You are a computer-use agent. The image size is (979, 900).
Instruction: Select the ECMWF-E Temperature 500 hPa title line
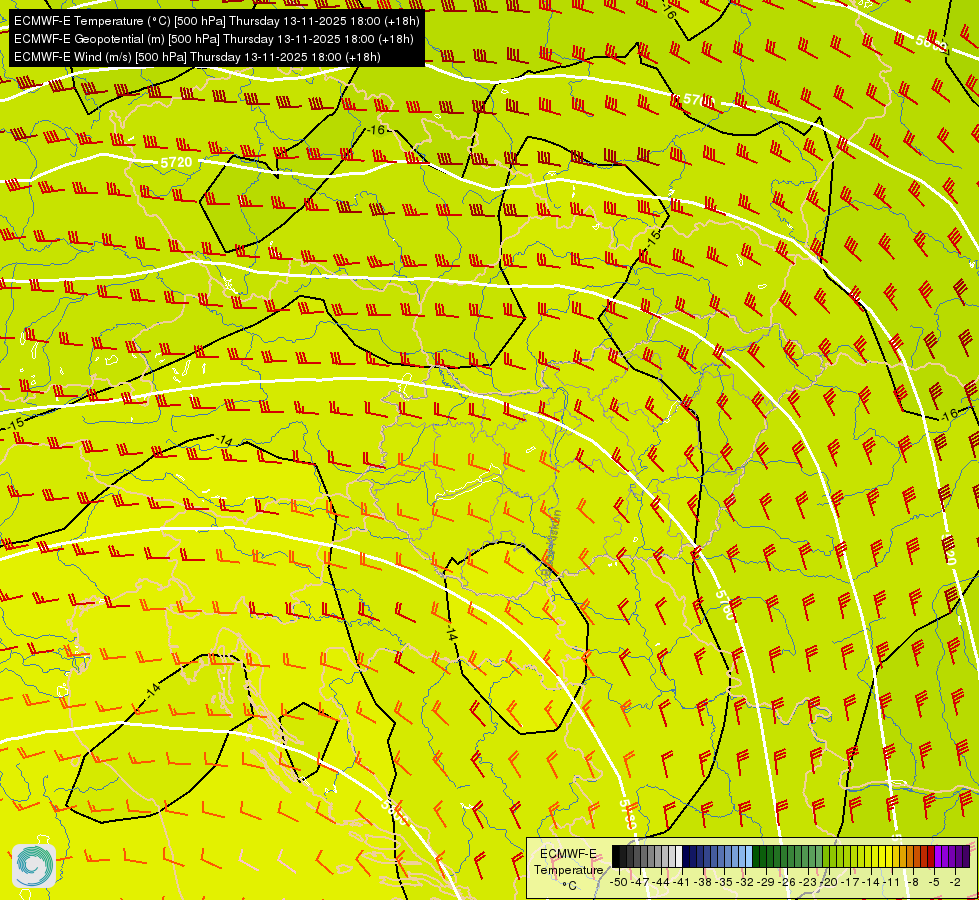[x=217, y=21]
